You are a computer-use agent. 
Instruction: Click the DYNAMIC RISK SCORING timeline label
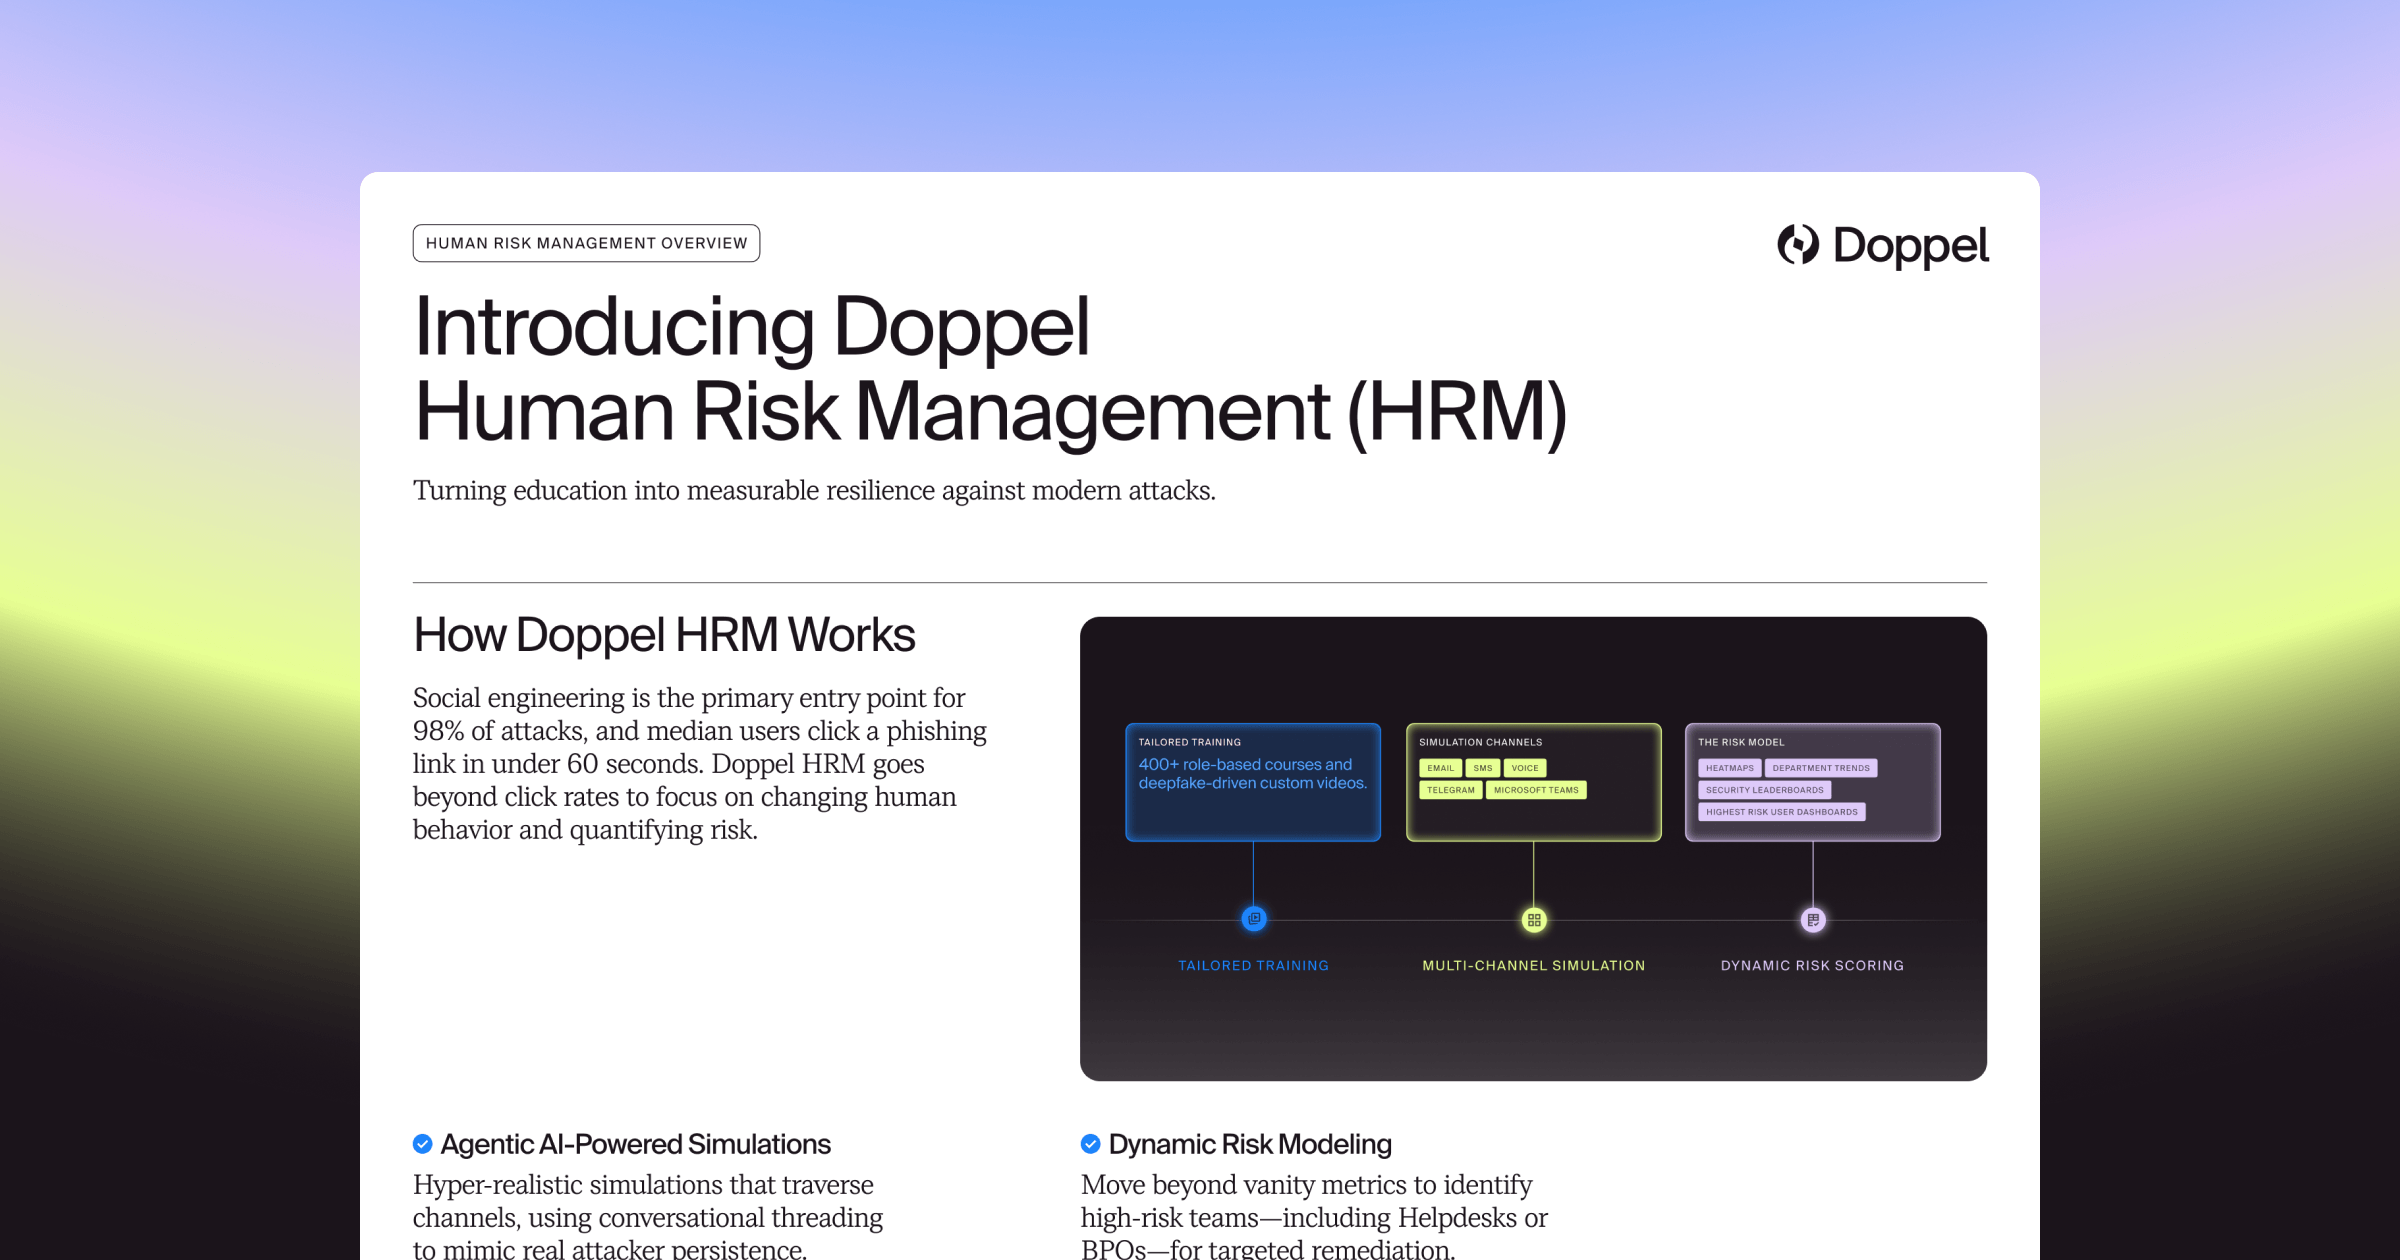pyautogui.click(x=1812, y=965)
